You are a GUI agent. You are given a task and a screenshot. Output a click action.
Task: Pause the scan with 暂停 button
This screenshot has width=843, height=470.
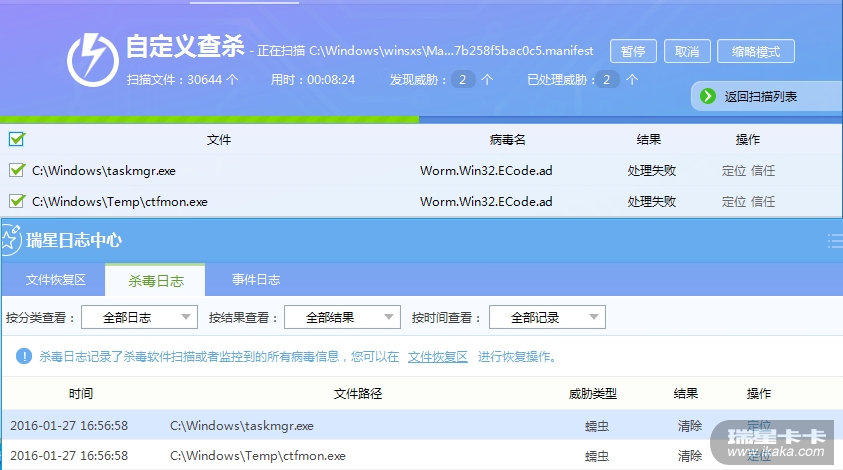[633, 52]
